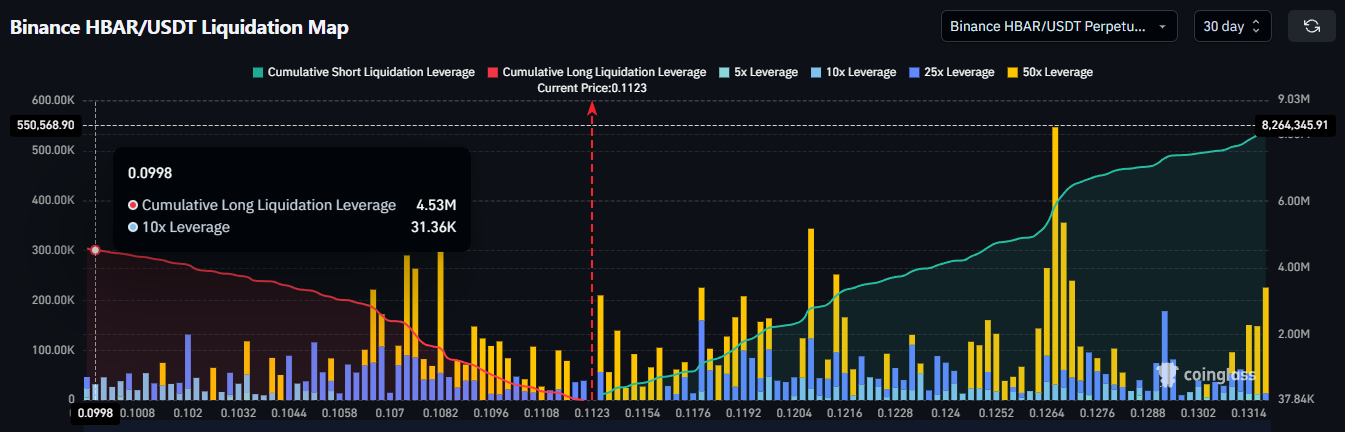Click the Binance HBAR/USDT Liquidation Map title
Screen dimensions: 1345x432
click(179, 27)
